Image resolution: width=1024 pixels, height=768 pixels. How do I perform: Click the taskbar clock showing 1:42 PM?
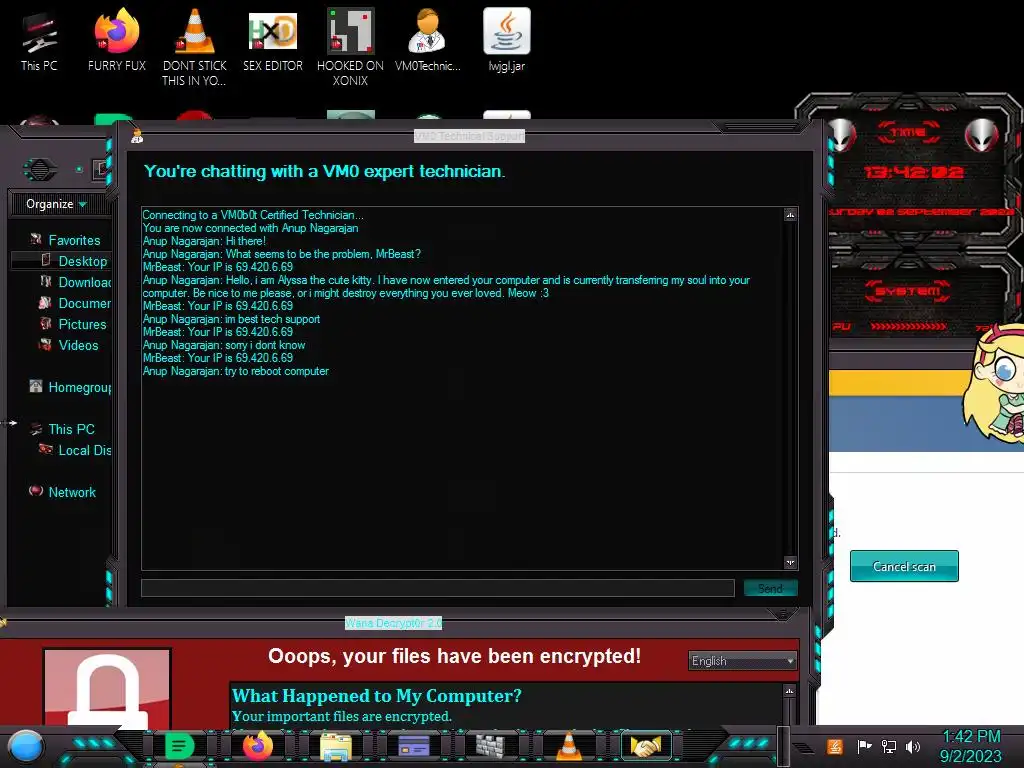point(971,746)
